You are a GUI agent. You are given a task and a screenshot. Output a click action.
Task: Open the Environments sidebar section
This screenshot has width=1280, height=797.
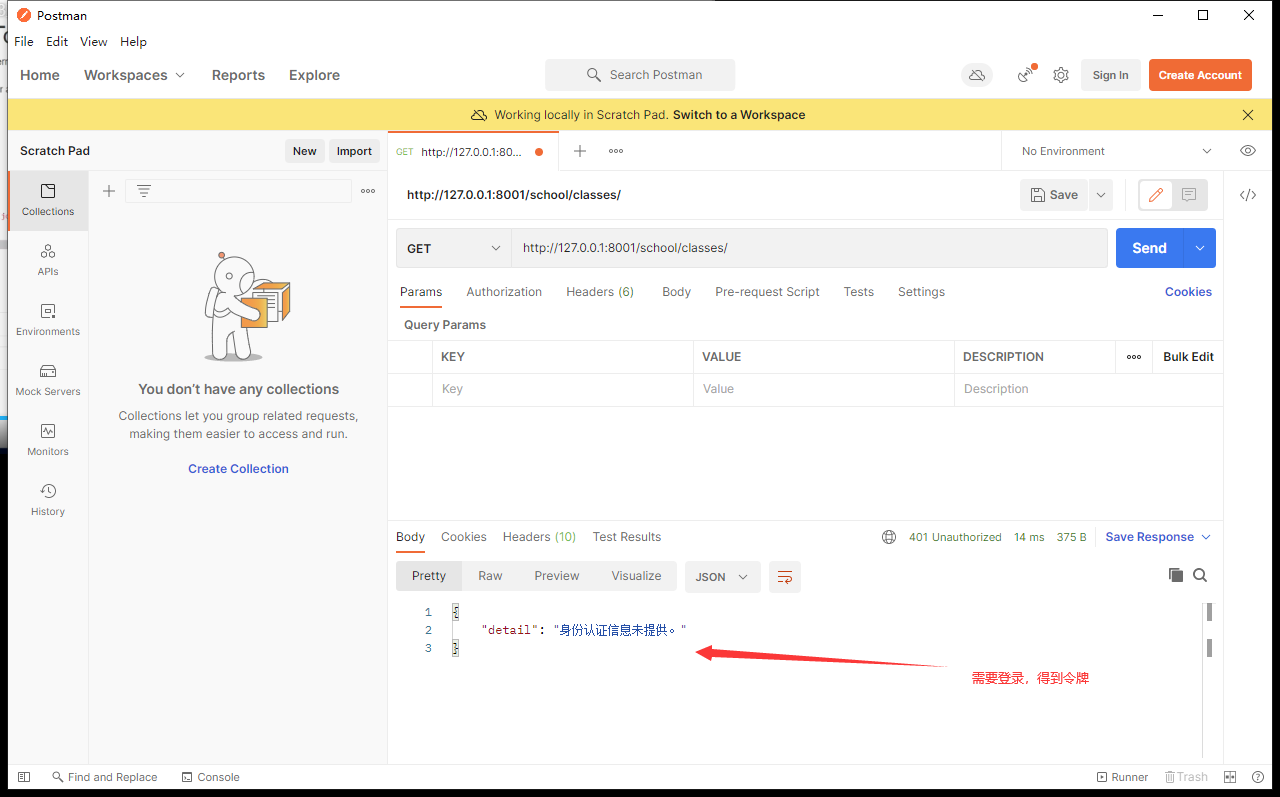click(48, 320)
